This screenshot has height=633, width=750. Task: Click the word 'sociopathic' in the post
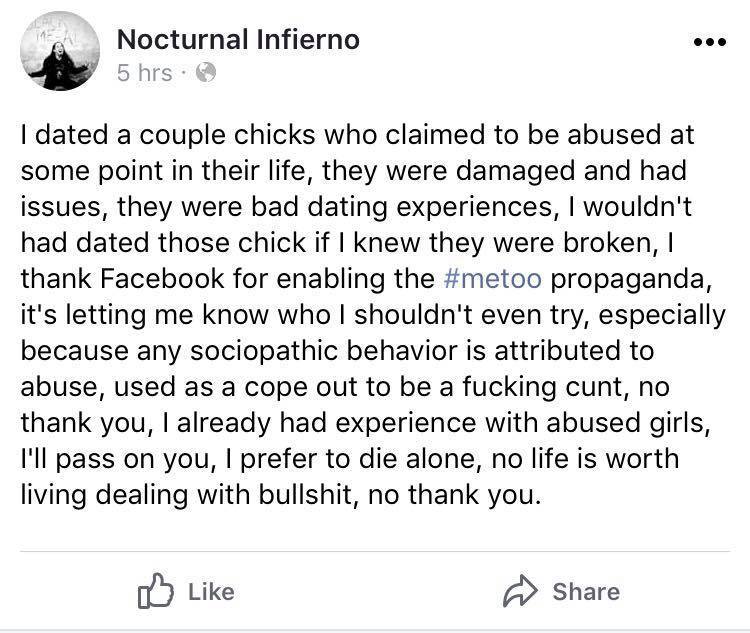[265, 352]
